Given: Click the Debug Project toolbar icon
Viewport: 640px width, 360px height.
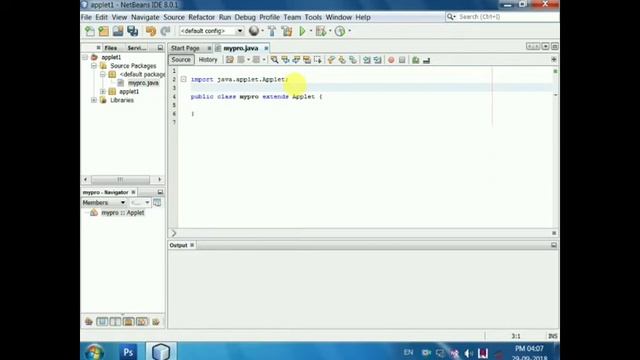Looking at the screenshot, I should pos(321,31).
